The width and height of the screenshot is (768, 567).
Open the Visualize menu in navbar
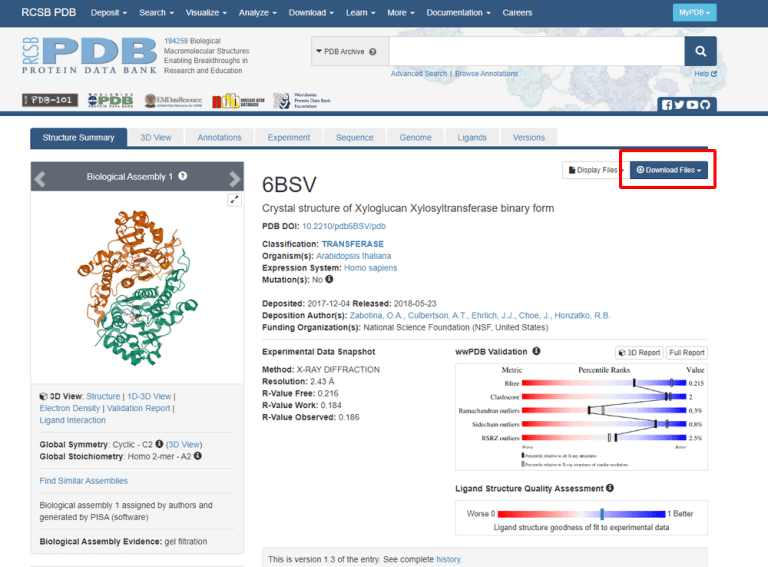point(205,13)
